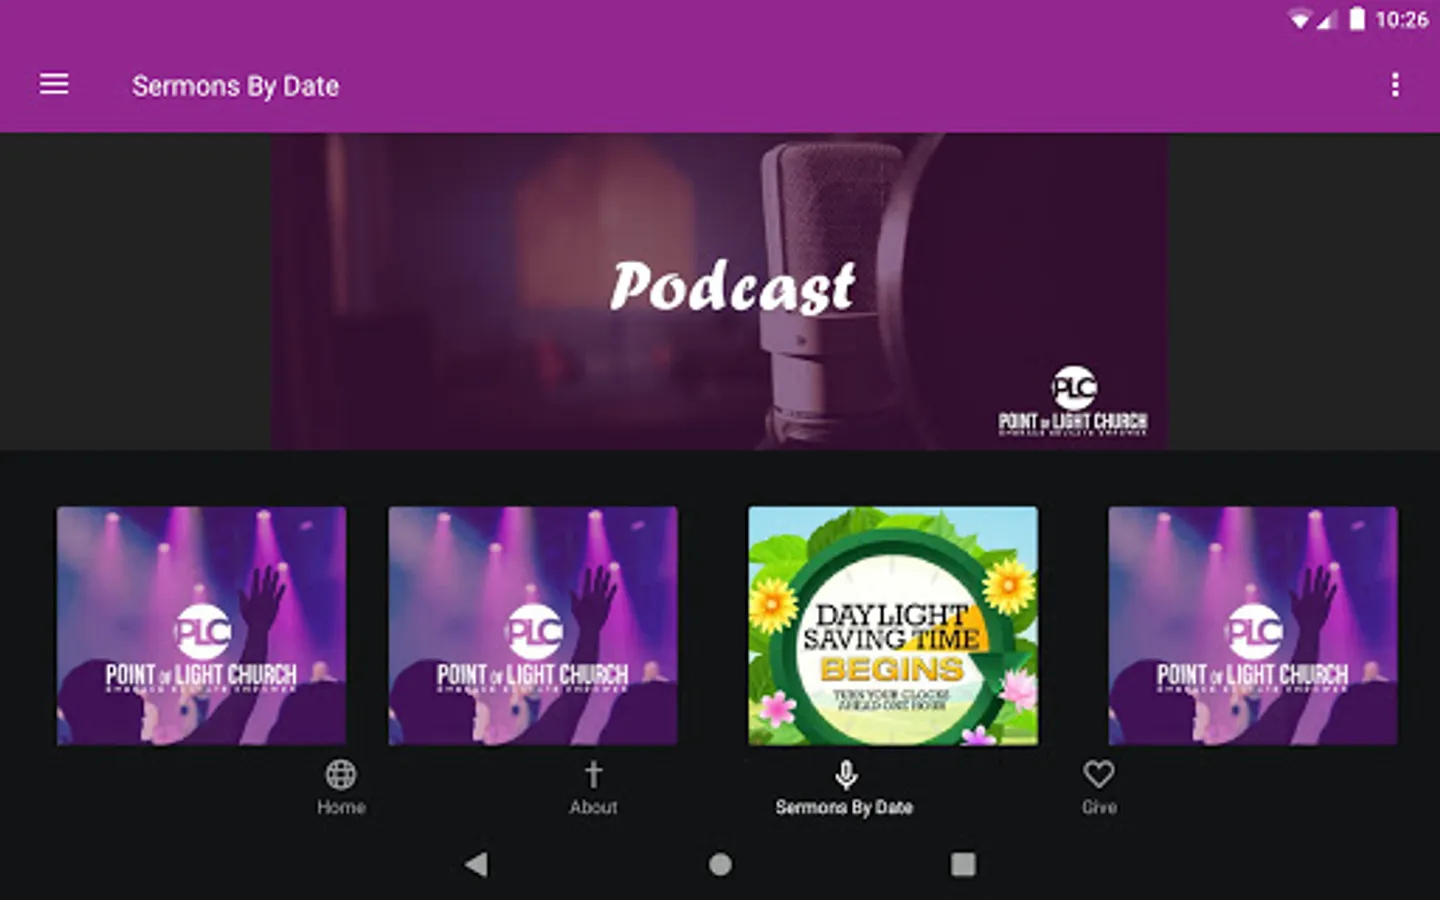Viewport: 1440px width, 900px height.
Task: Tap the Android recents square button
Action: 963,864
